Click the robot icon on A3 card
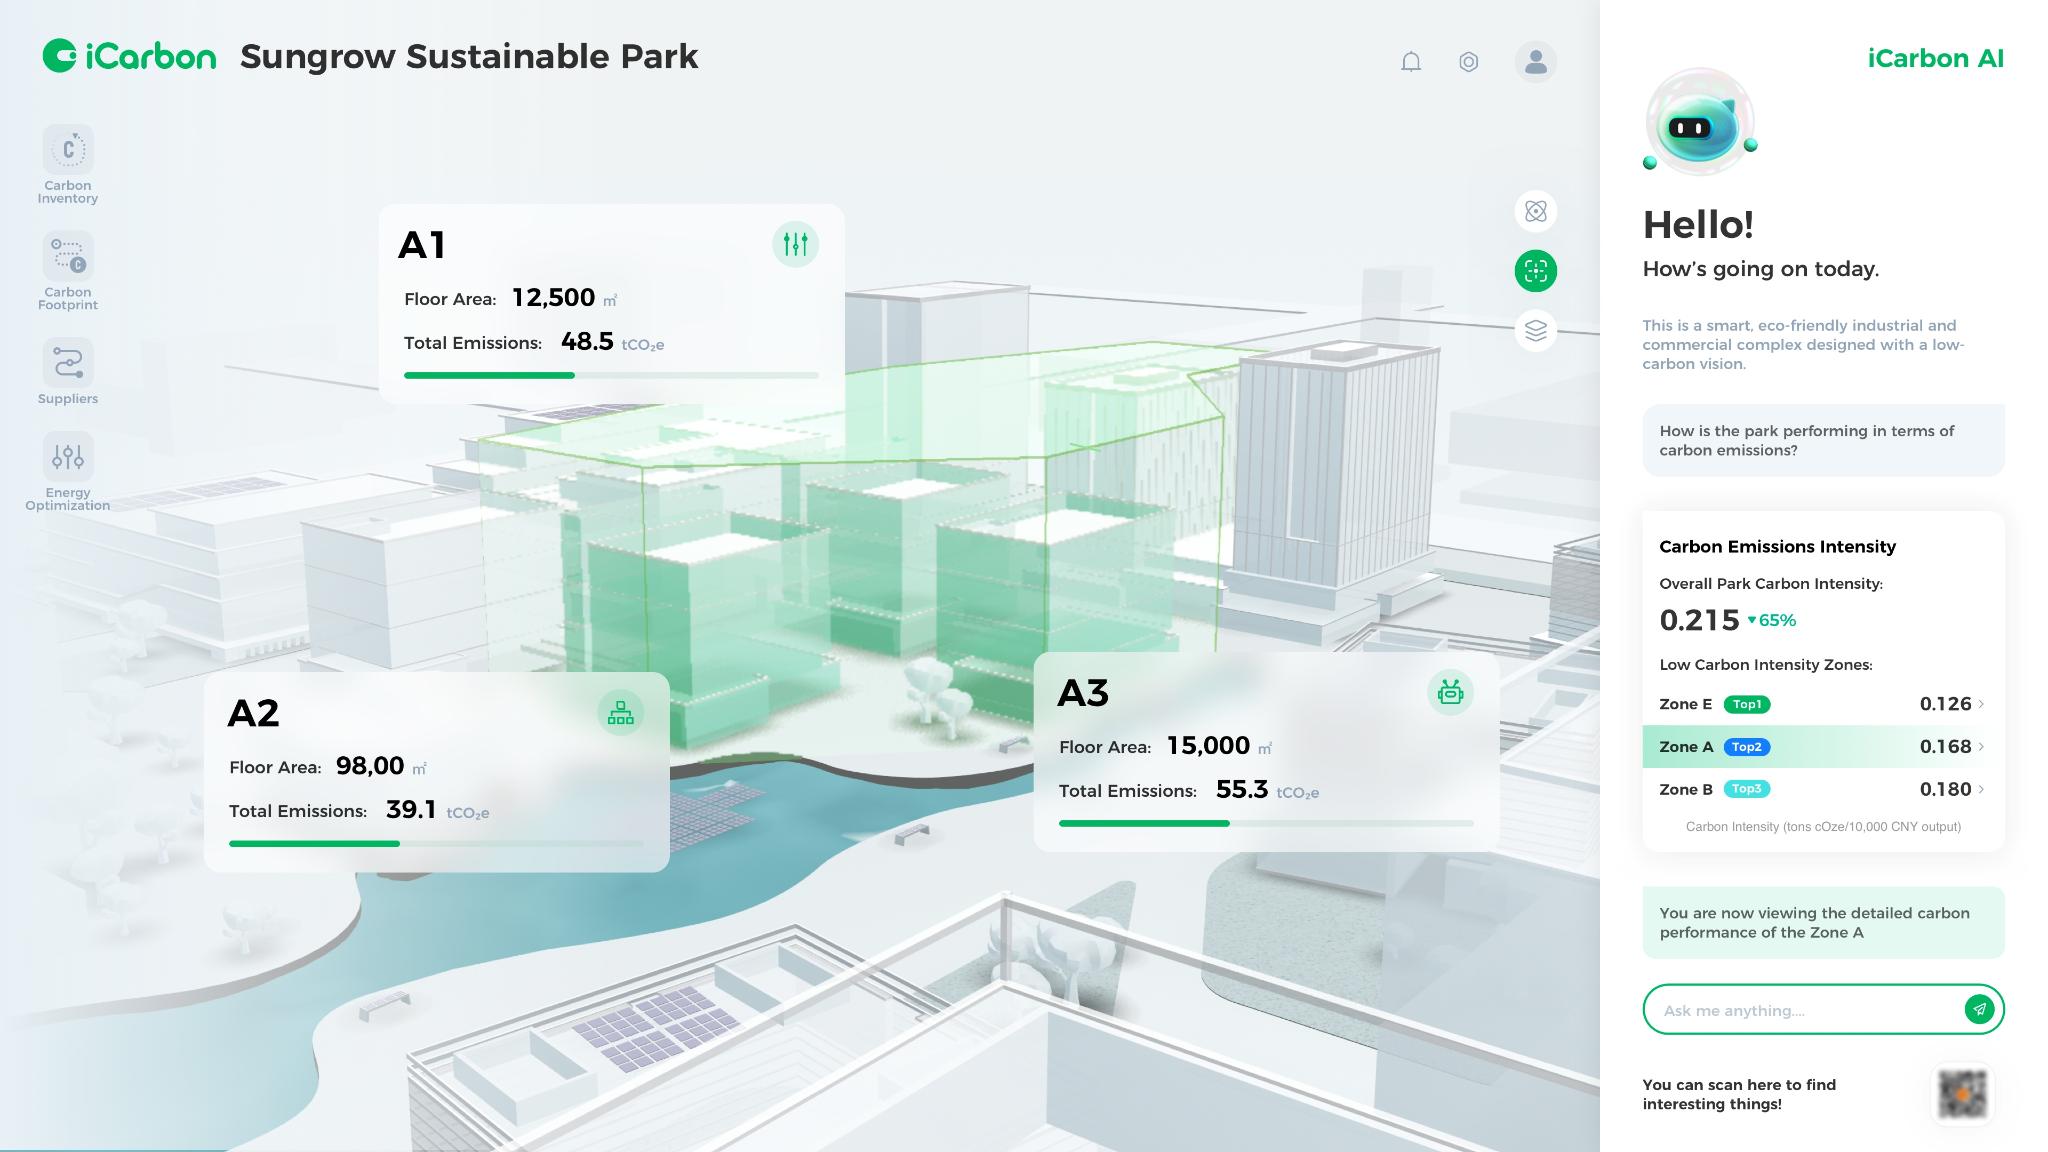The height and width of the screenshot is (1152, 2048). click(x=1450, y=692)
